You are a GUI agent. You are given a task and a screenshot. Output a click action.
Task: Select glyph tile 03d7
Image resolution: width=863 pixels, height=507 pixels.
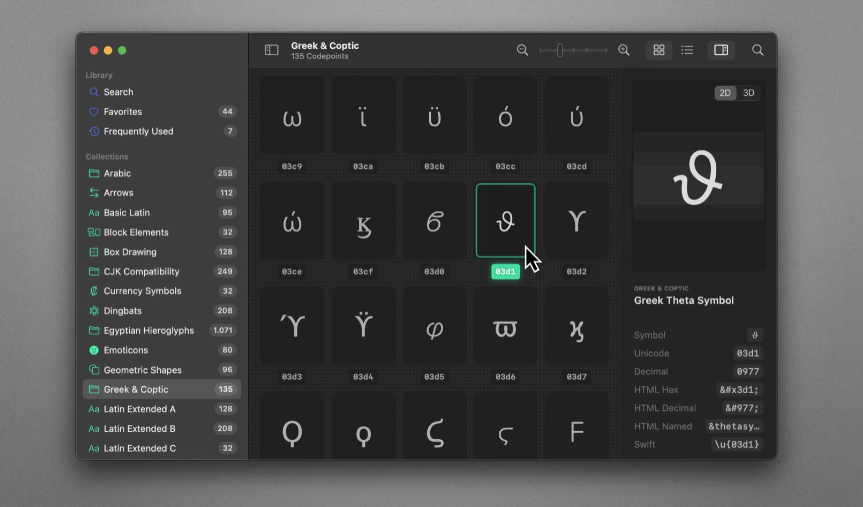click(x=576, y=326)
